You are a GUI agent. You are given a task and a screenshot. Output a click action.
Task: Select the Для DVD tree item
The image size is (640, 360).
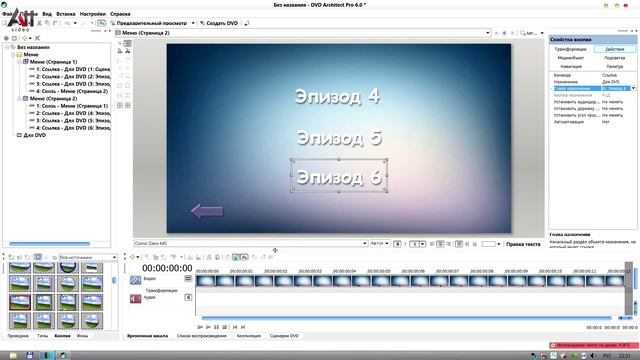31,135
